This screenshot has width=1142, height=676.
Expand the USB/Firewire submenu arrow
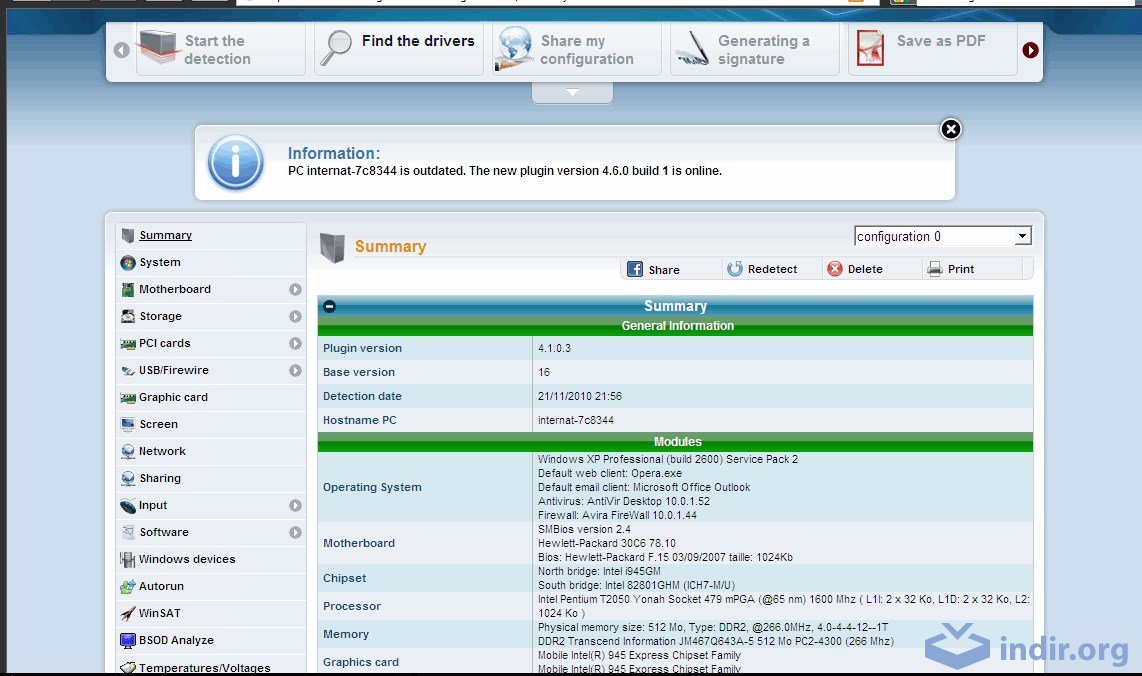point(295,370)
